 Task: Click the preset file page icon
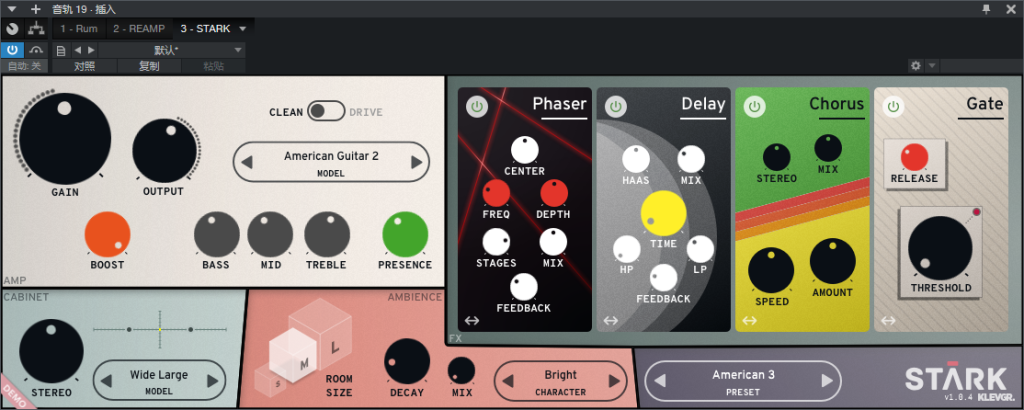tap(61, 50)
